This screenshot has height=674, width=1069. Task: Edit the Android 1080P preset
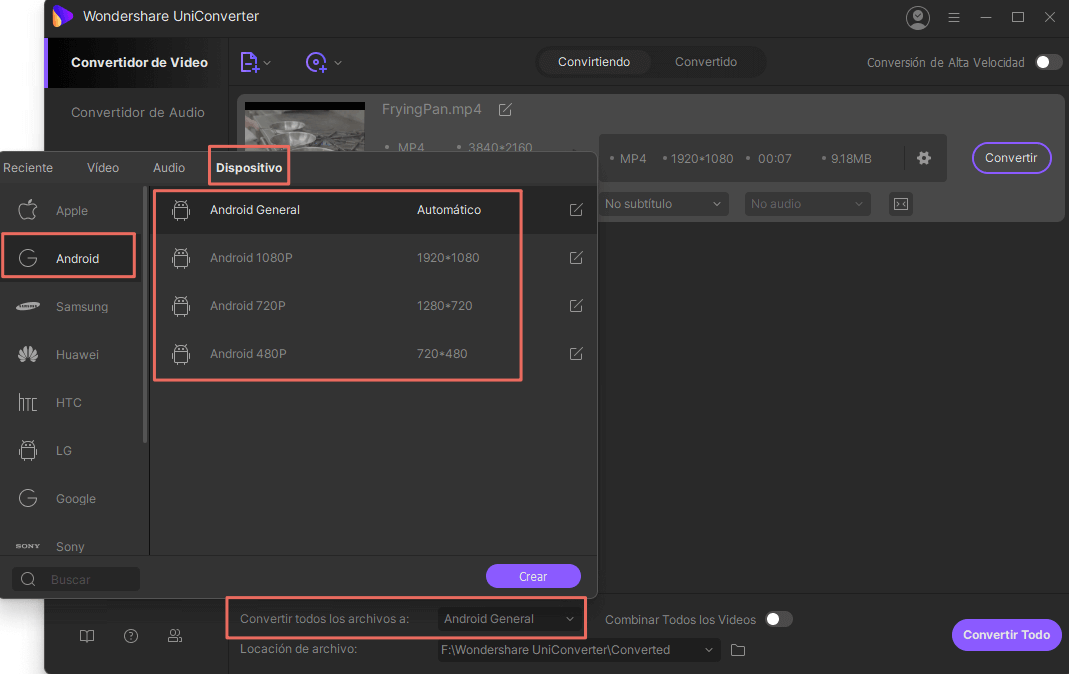click(576, 258)
